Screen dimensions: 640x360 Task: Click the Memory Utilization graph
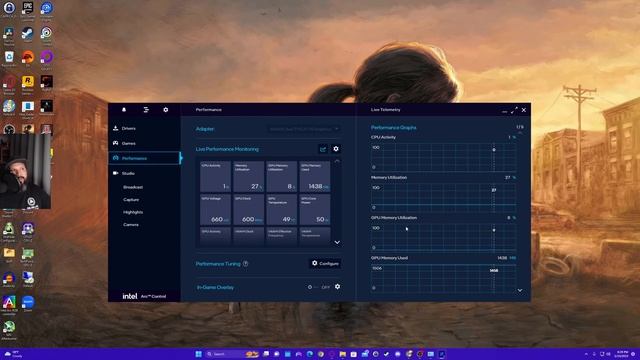click(x=443, y=197)
